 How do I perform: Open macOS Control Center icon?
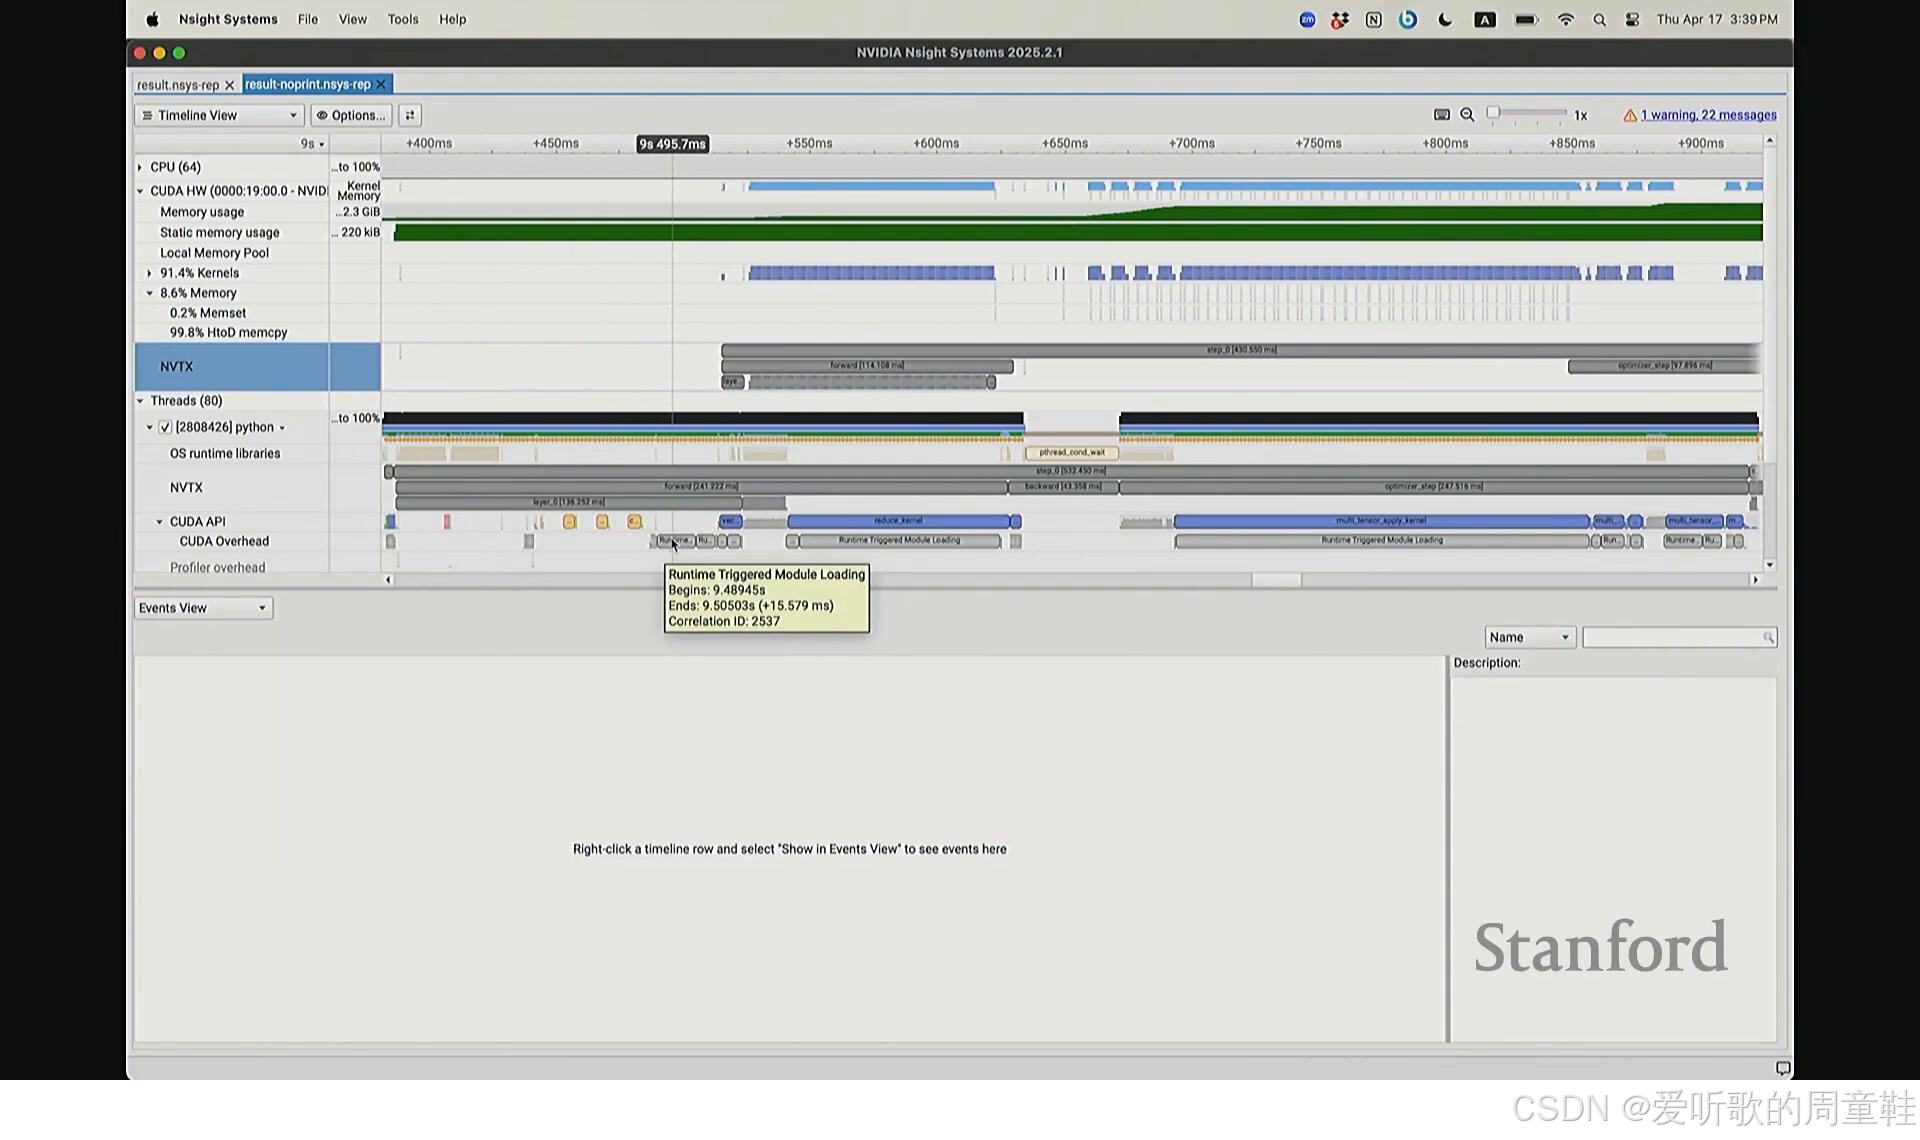coord(1632,20)
